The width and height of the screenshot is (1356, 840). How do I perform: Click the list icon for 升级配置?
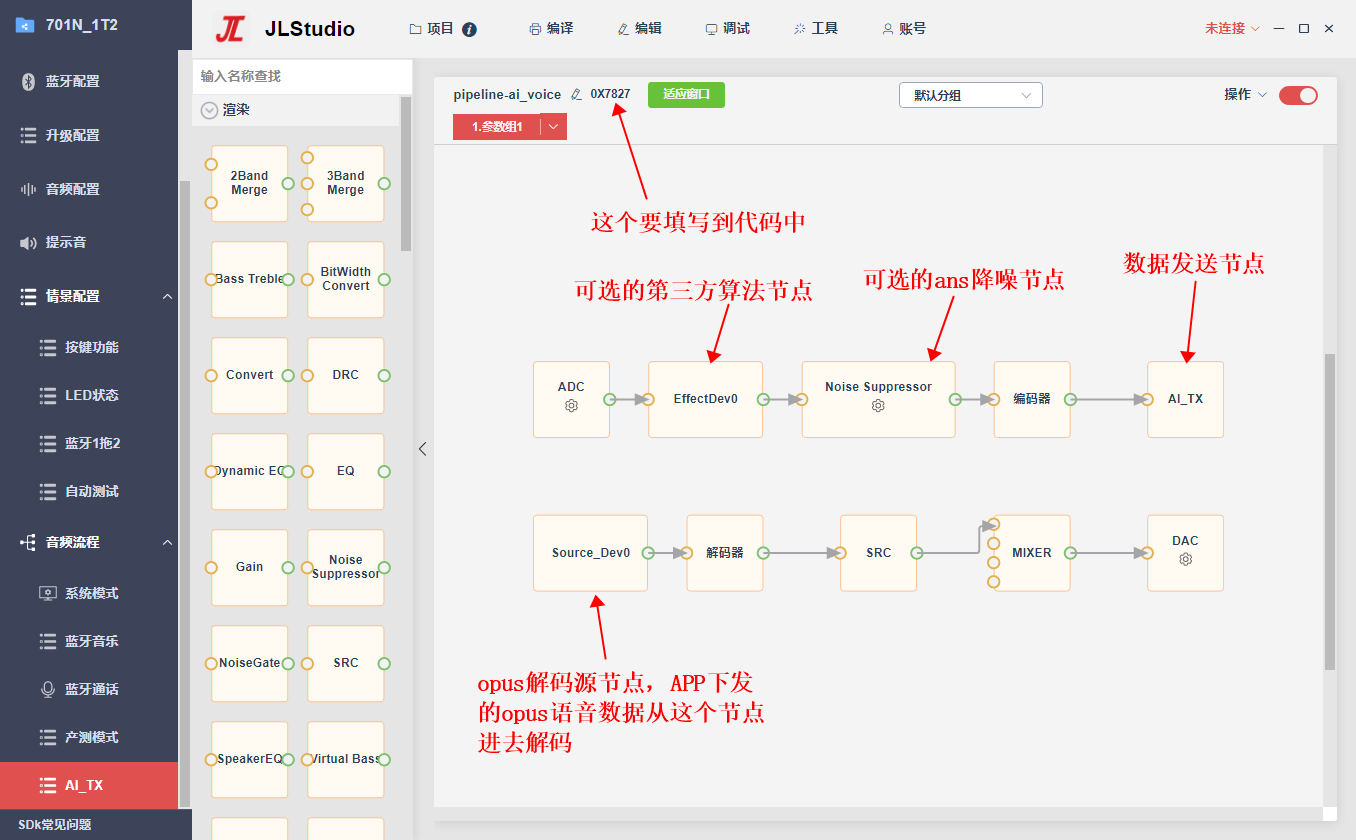(x=28, y=135)
